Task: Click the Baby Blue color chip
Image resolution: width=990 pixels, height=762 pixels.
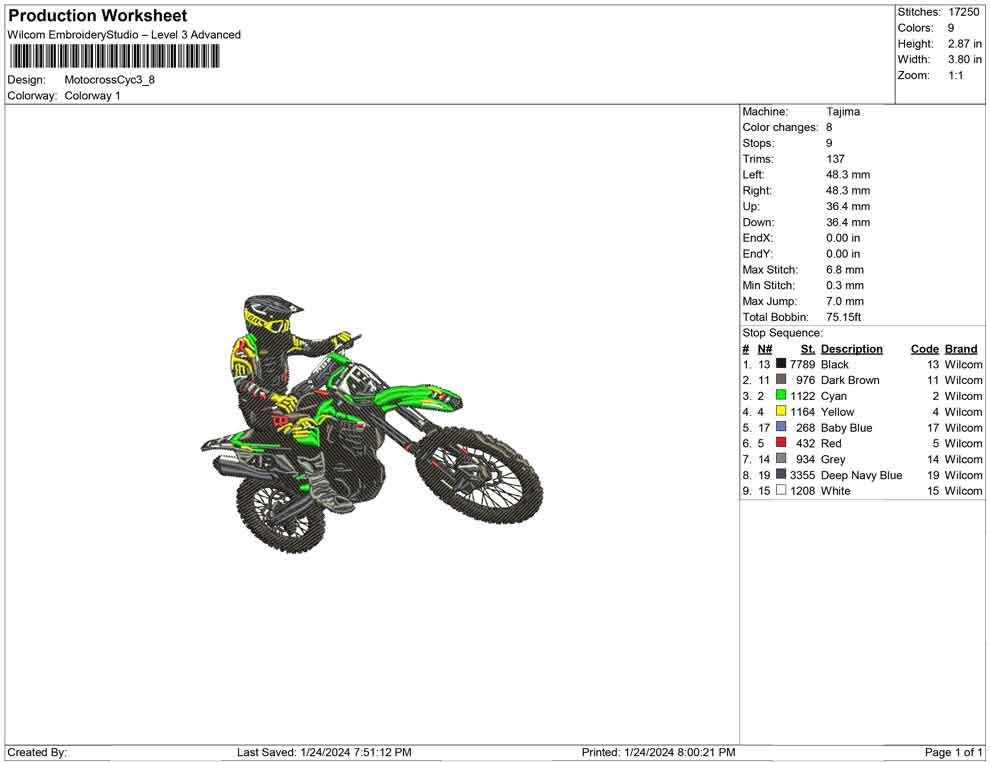Action: pos(781,428)
